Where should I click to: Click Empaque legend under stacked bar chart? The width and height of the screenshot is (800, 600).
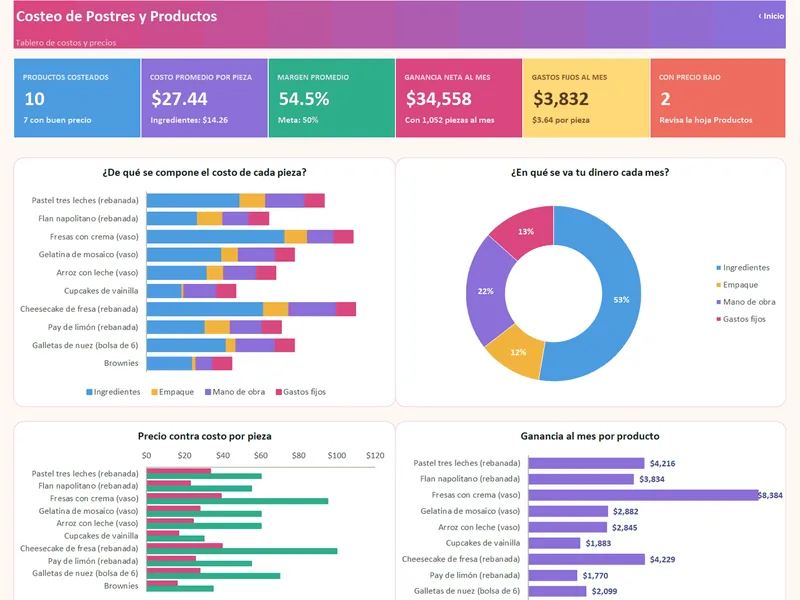pos(172,392)
